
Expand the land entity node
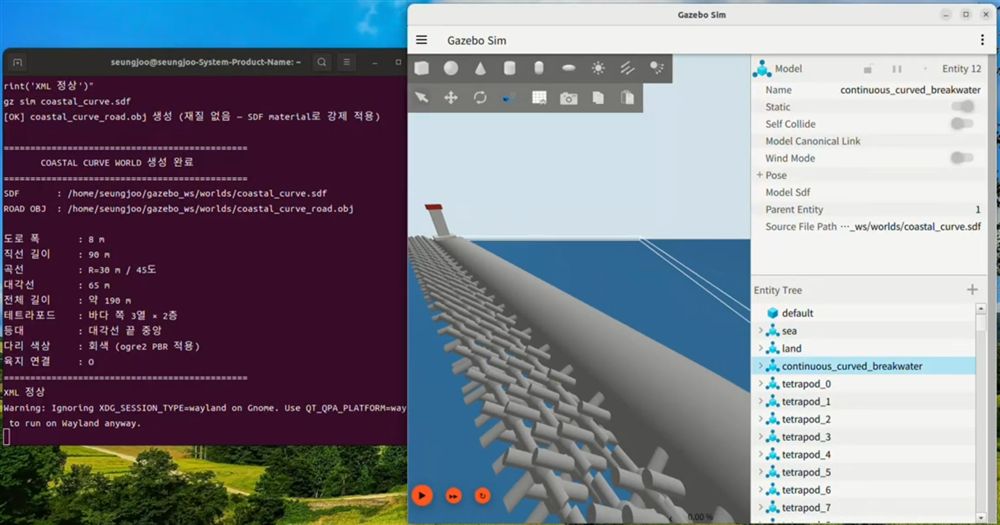pos(760,348)
